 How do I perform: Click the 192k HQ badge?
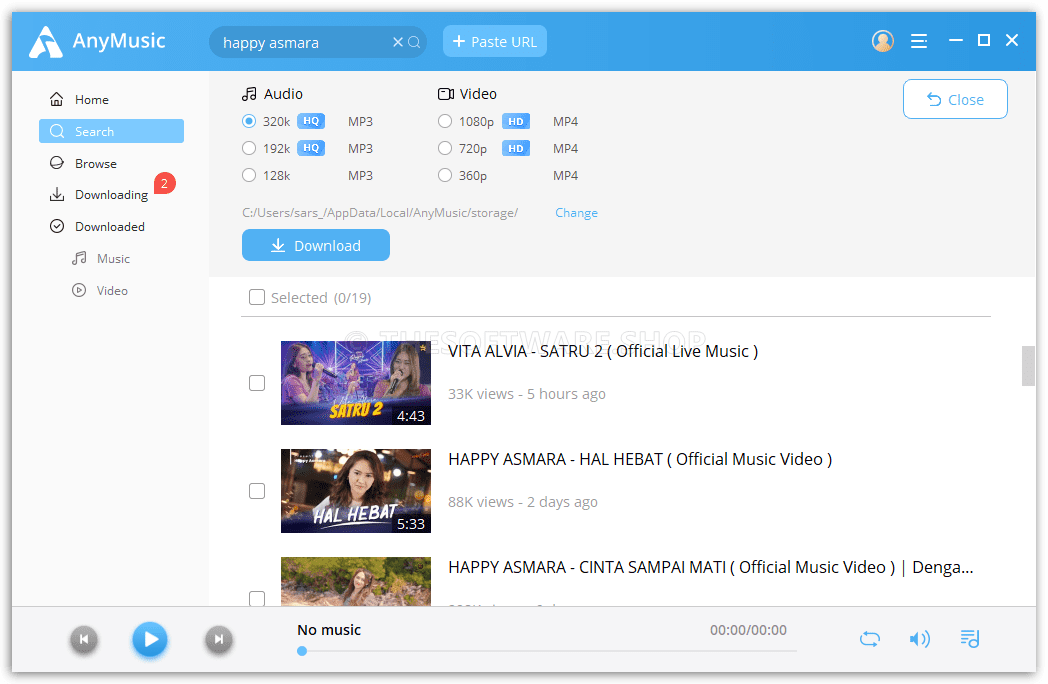click(311, 148)
